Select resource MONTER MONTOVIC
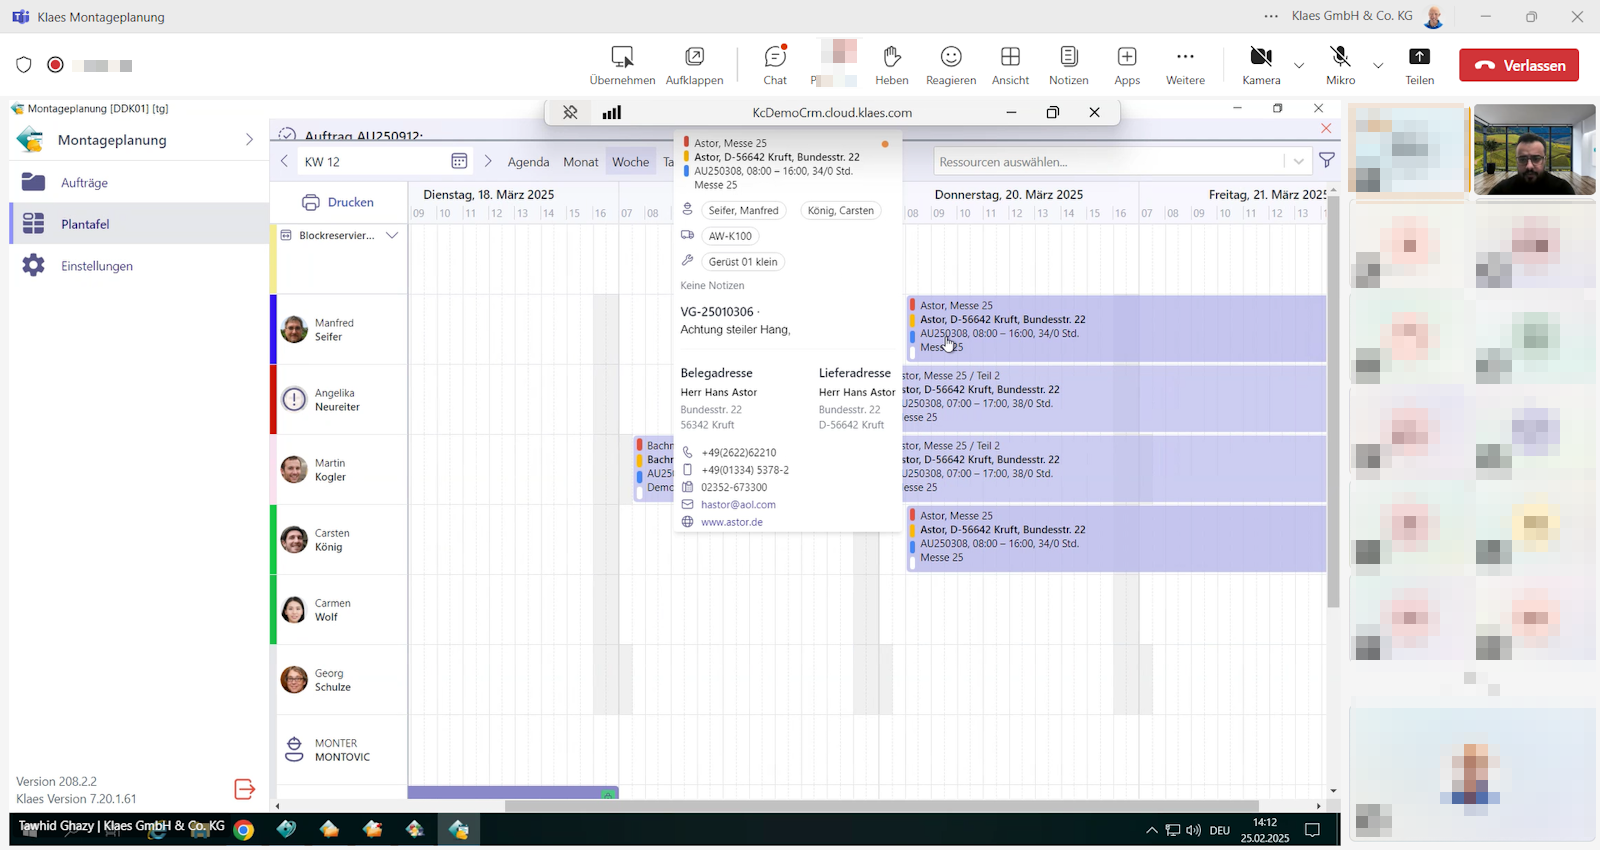 [x=339, y=750]
